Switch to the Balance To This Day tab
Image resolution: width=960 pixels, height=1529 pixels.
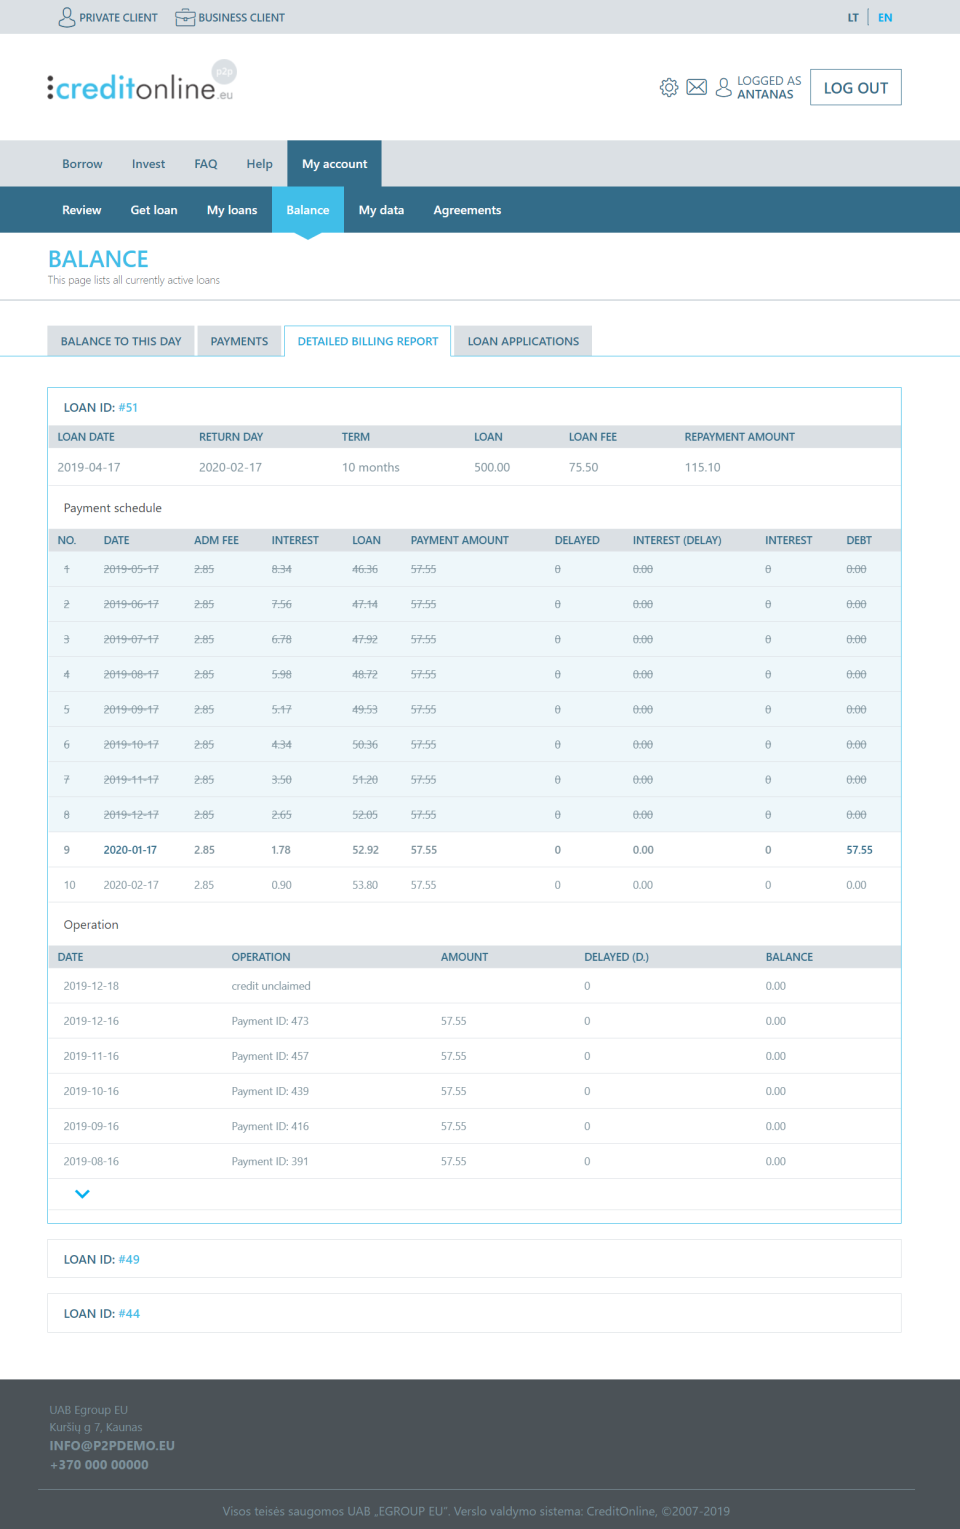(120, 341)
